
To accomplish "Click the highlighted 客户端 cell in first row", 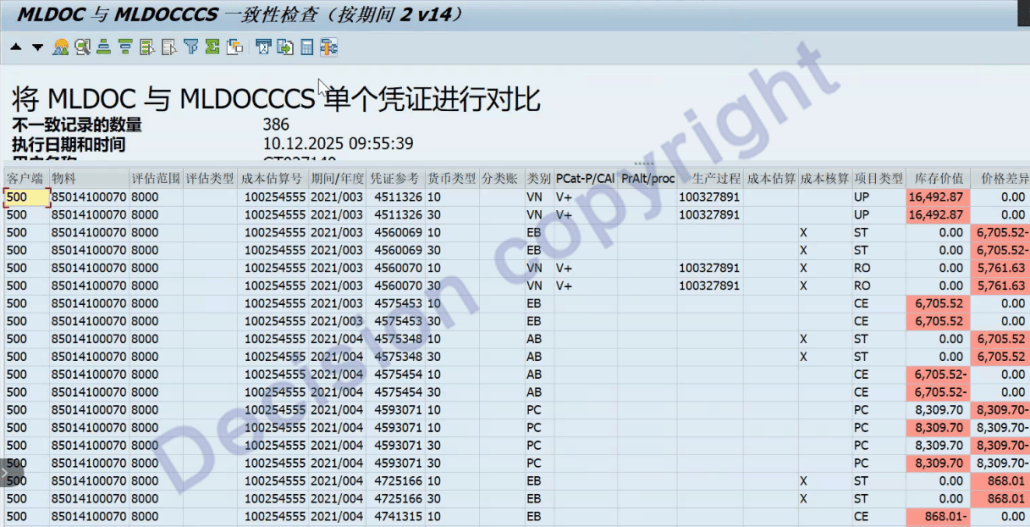I will (26, 197).
